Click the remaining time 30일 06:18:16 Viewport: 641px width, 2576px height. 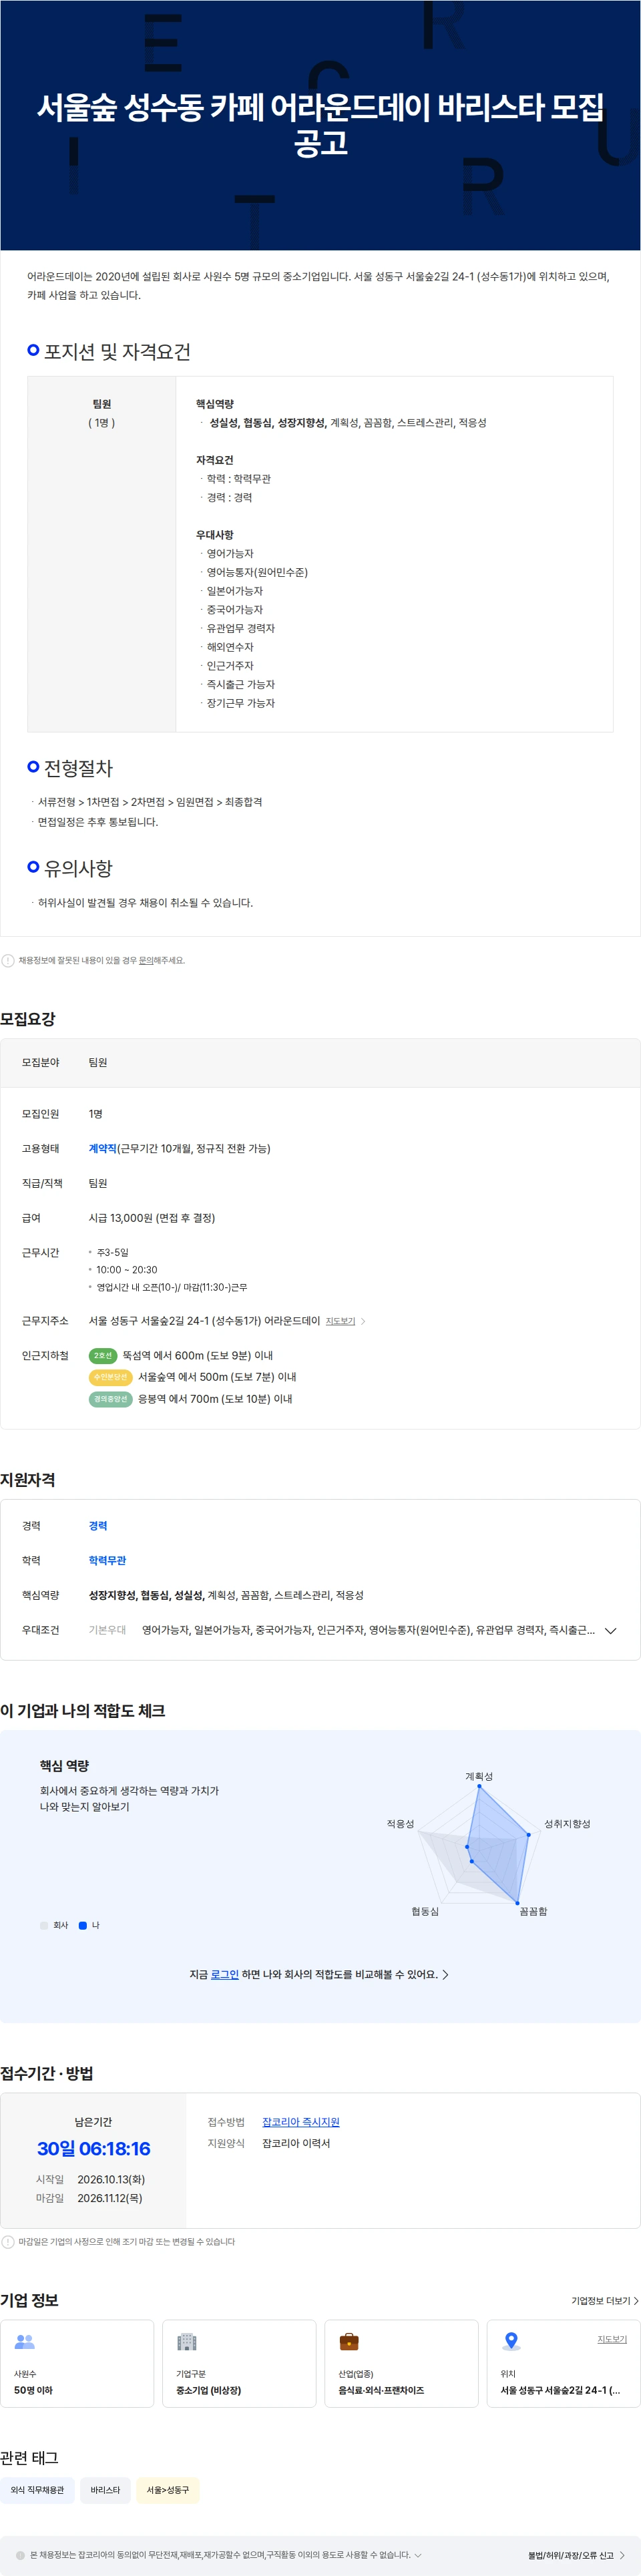[94, 2148]
